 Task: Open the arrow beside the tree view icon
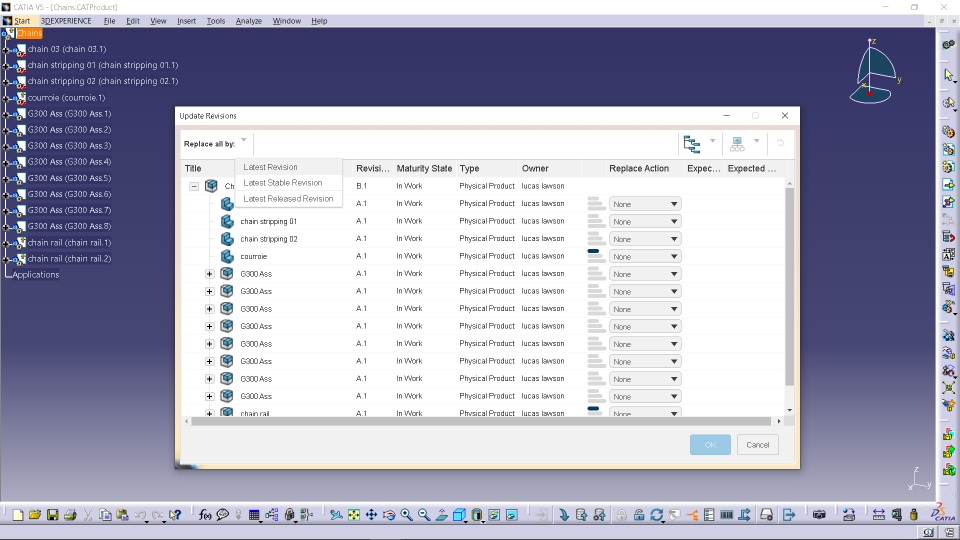pyautogui.click(x=713, y=141)
